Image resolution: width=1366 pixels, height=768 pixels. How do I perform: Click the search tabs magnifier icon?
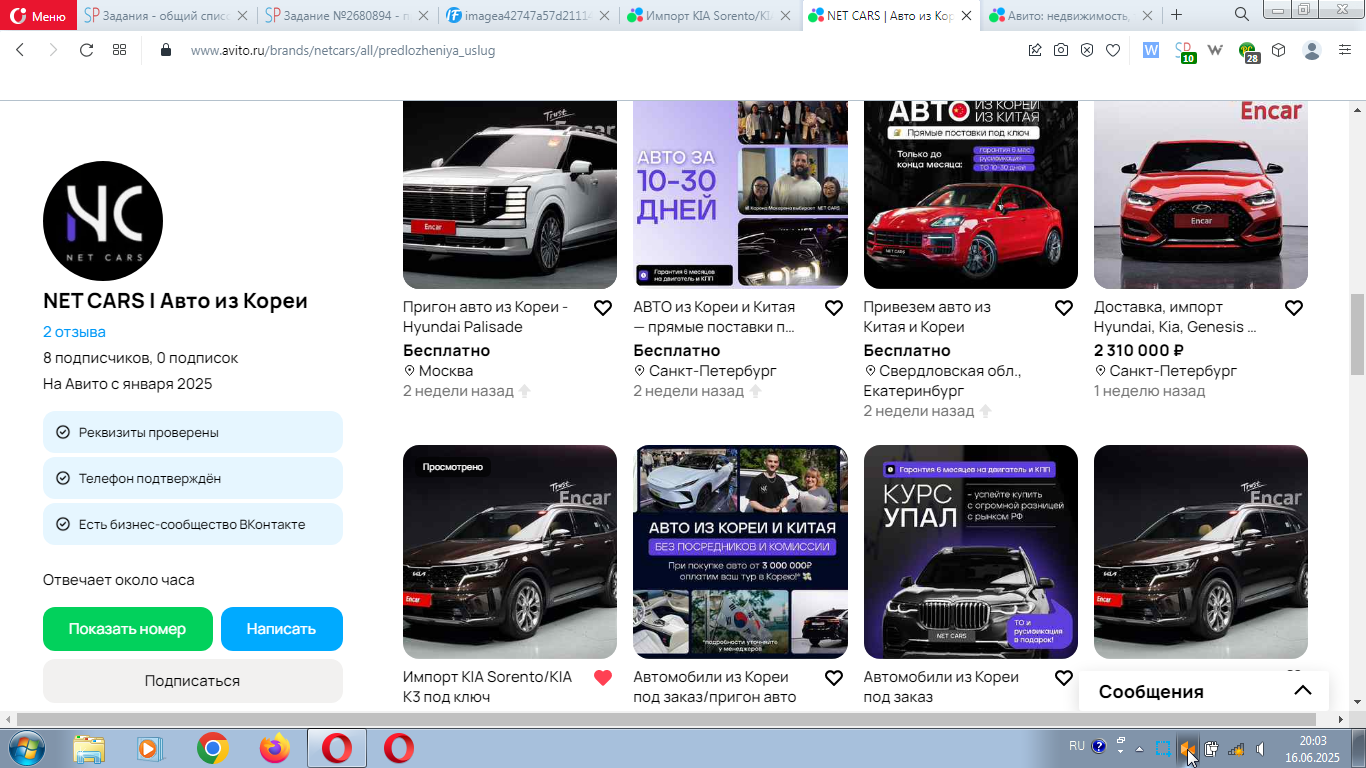click(1241, 14)
